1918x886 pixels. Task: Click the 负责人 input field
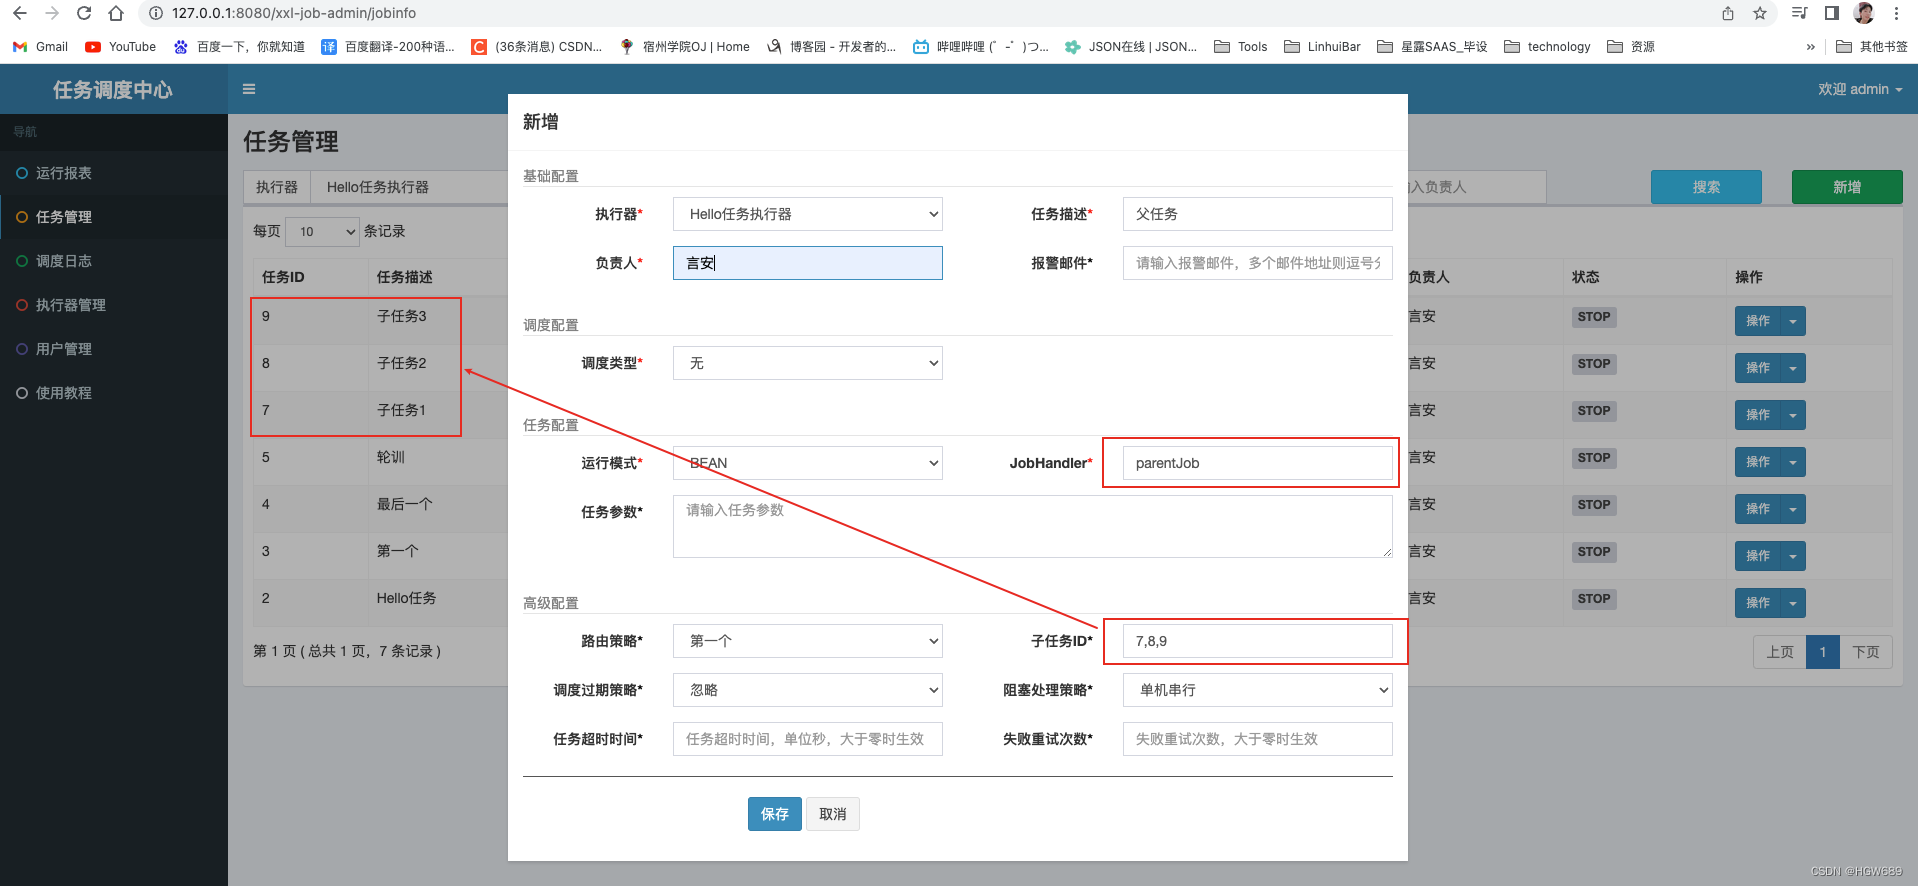coord(808,263)
